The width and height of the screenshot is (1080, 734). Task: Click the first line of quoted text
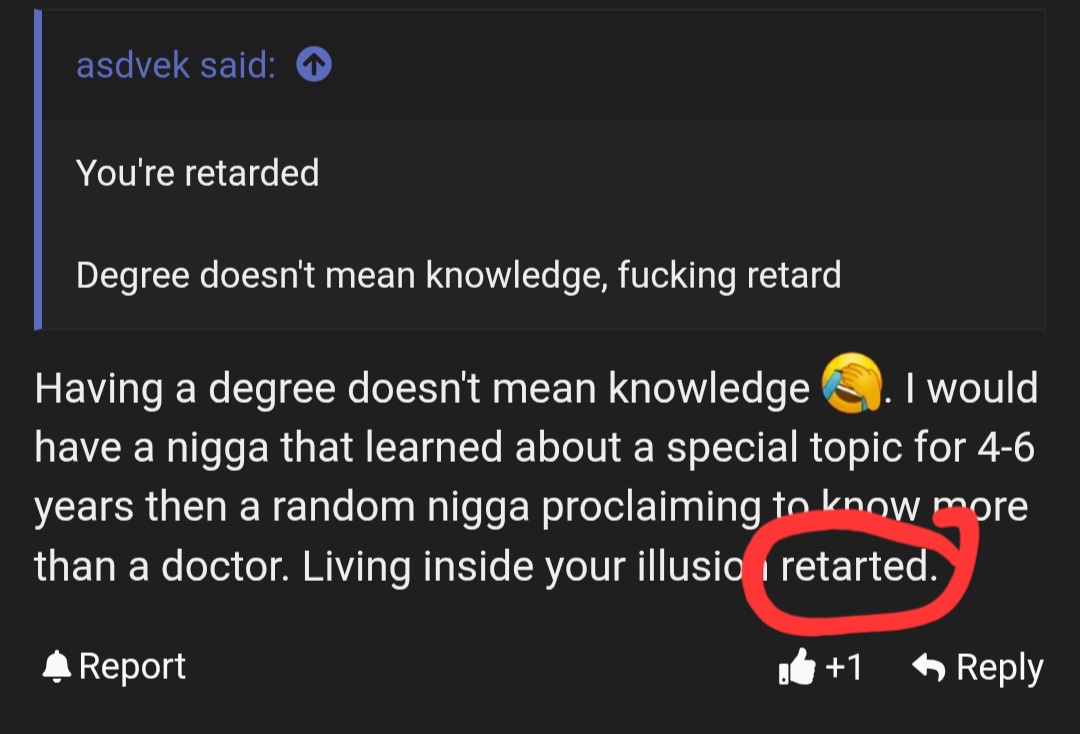click(198, 172)
